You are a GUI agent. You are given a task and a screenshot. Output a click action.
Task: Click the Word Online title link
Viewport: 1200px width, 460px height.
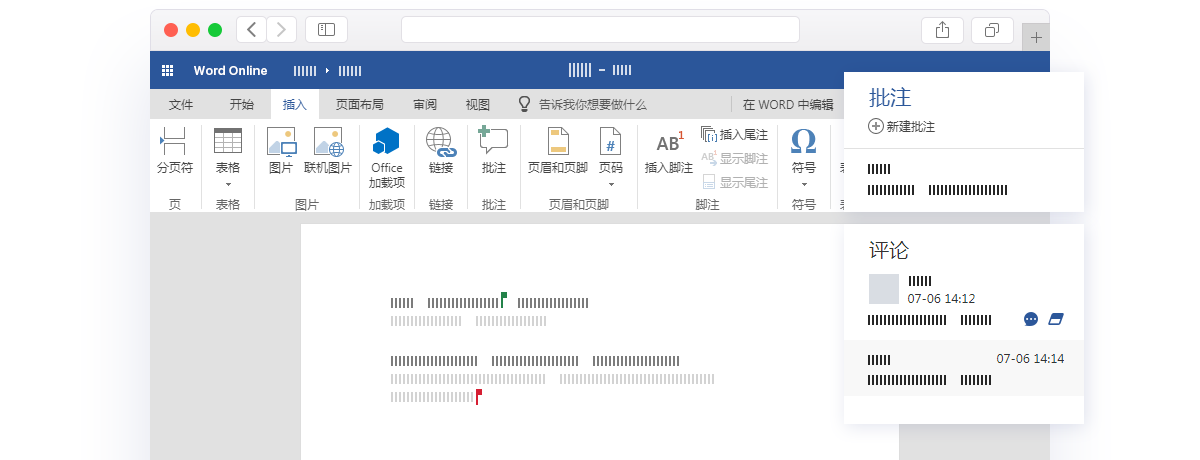tap(230, 71)
